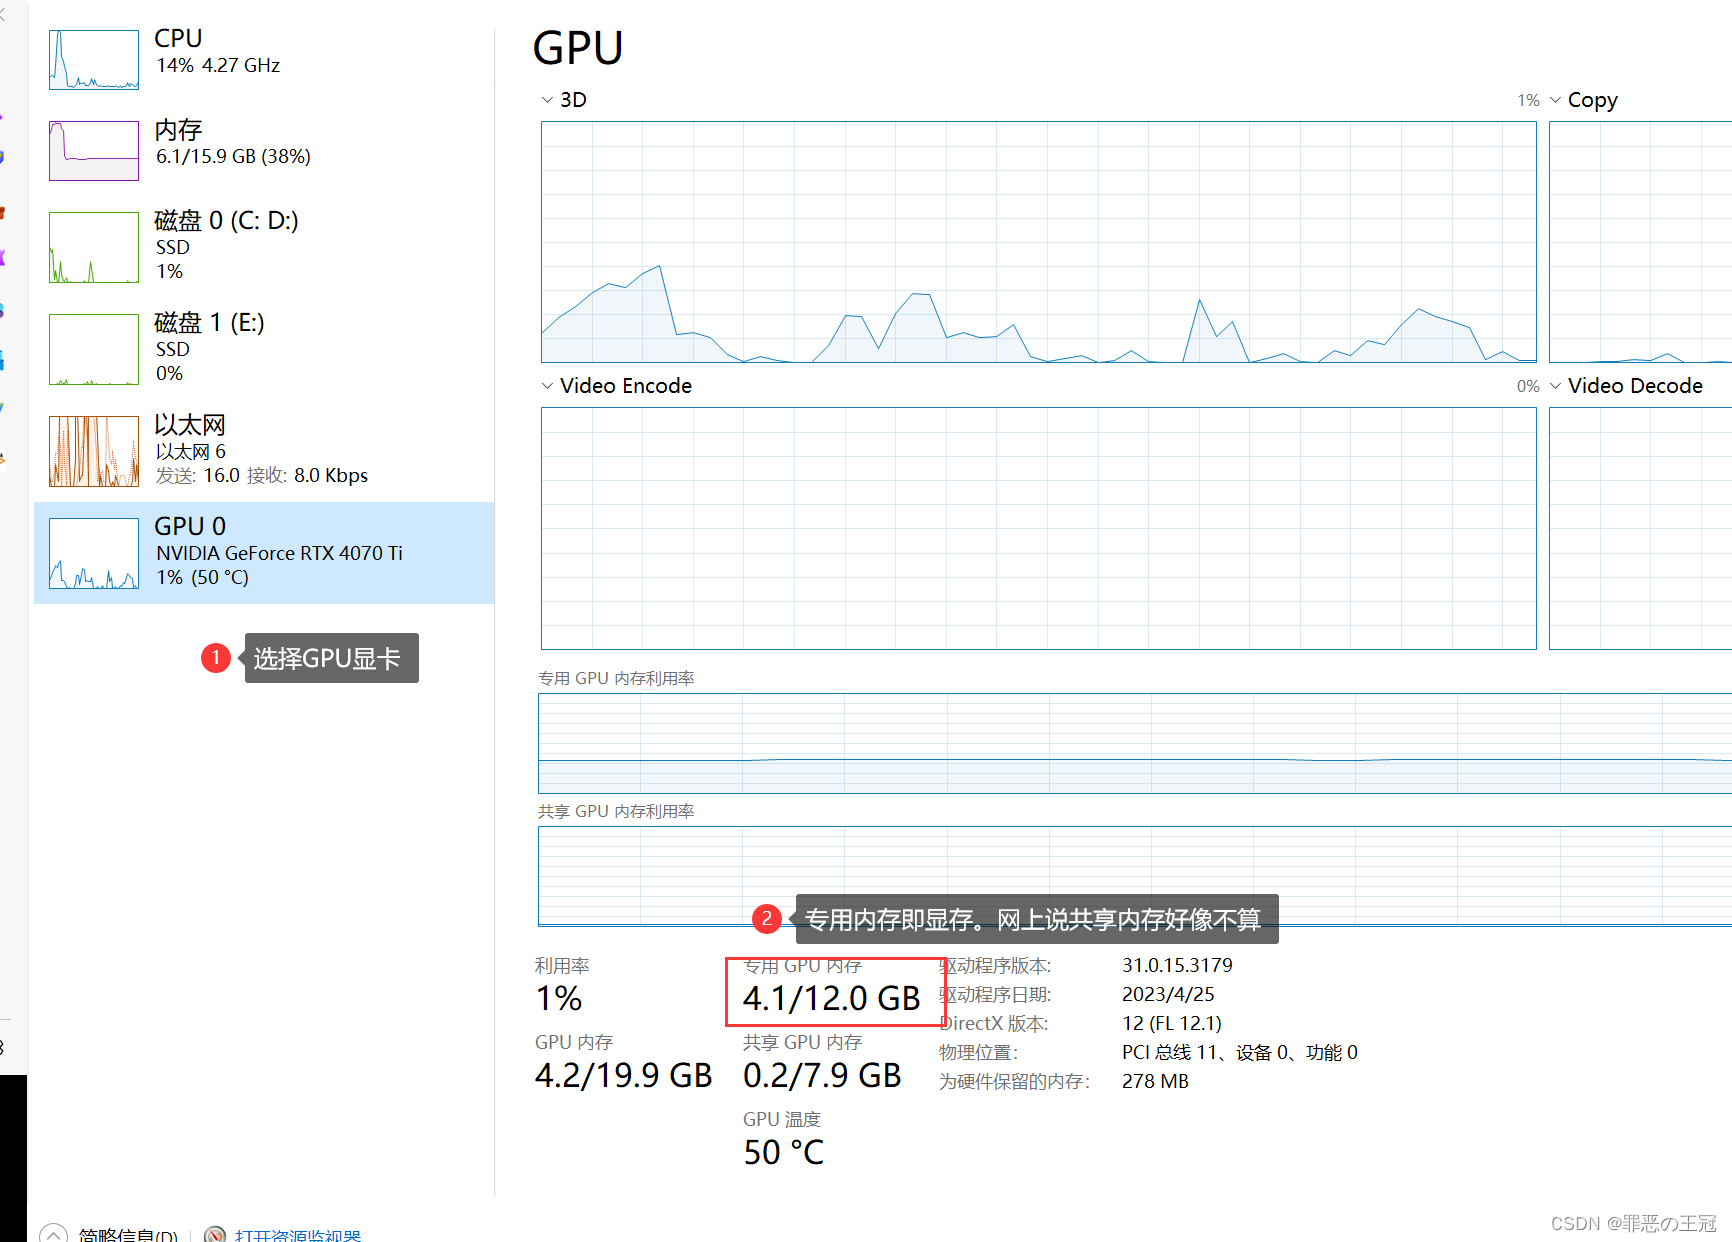Open 磁盘 0 (C: D:) performance view

coord(264,246)
